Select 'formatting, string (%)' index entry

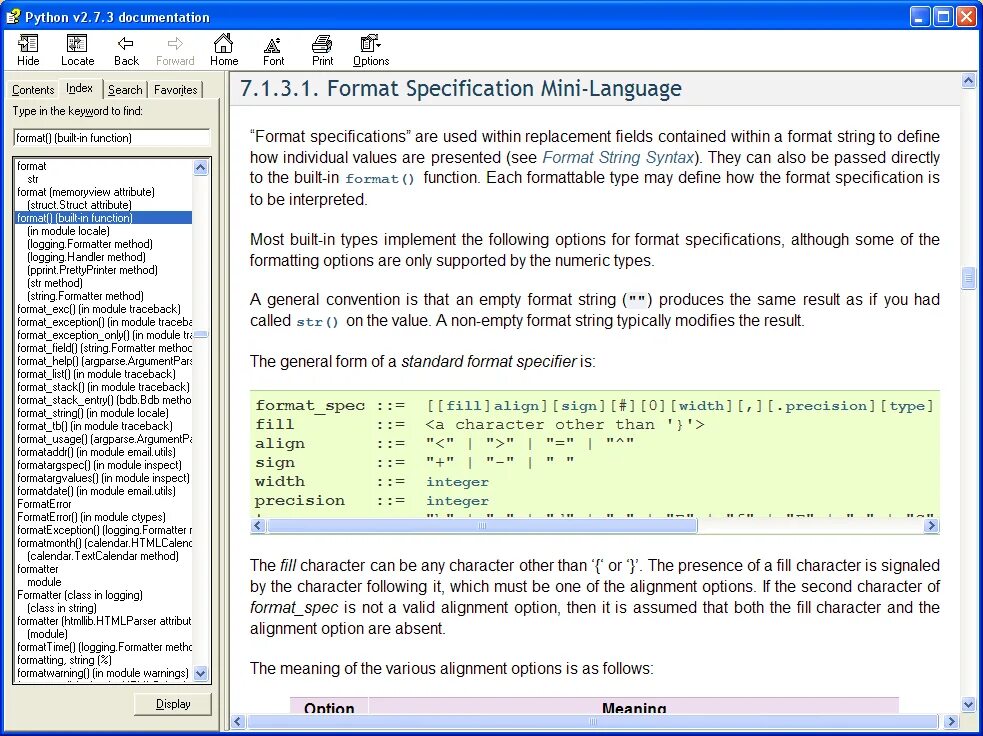coord(64,660)
